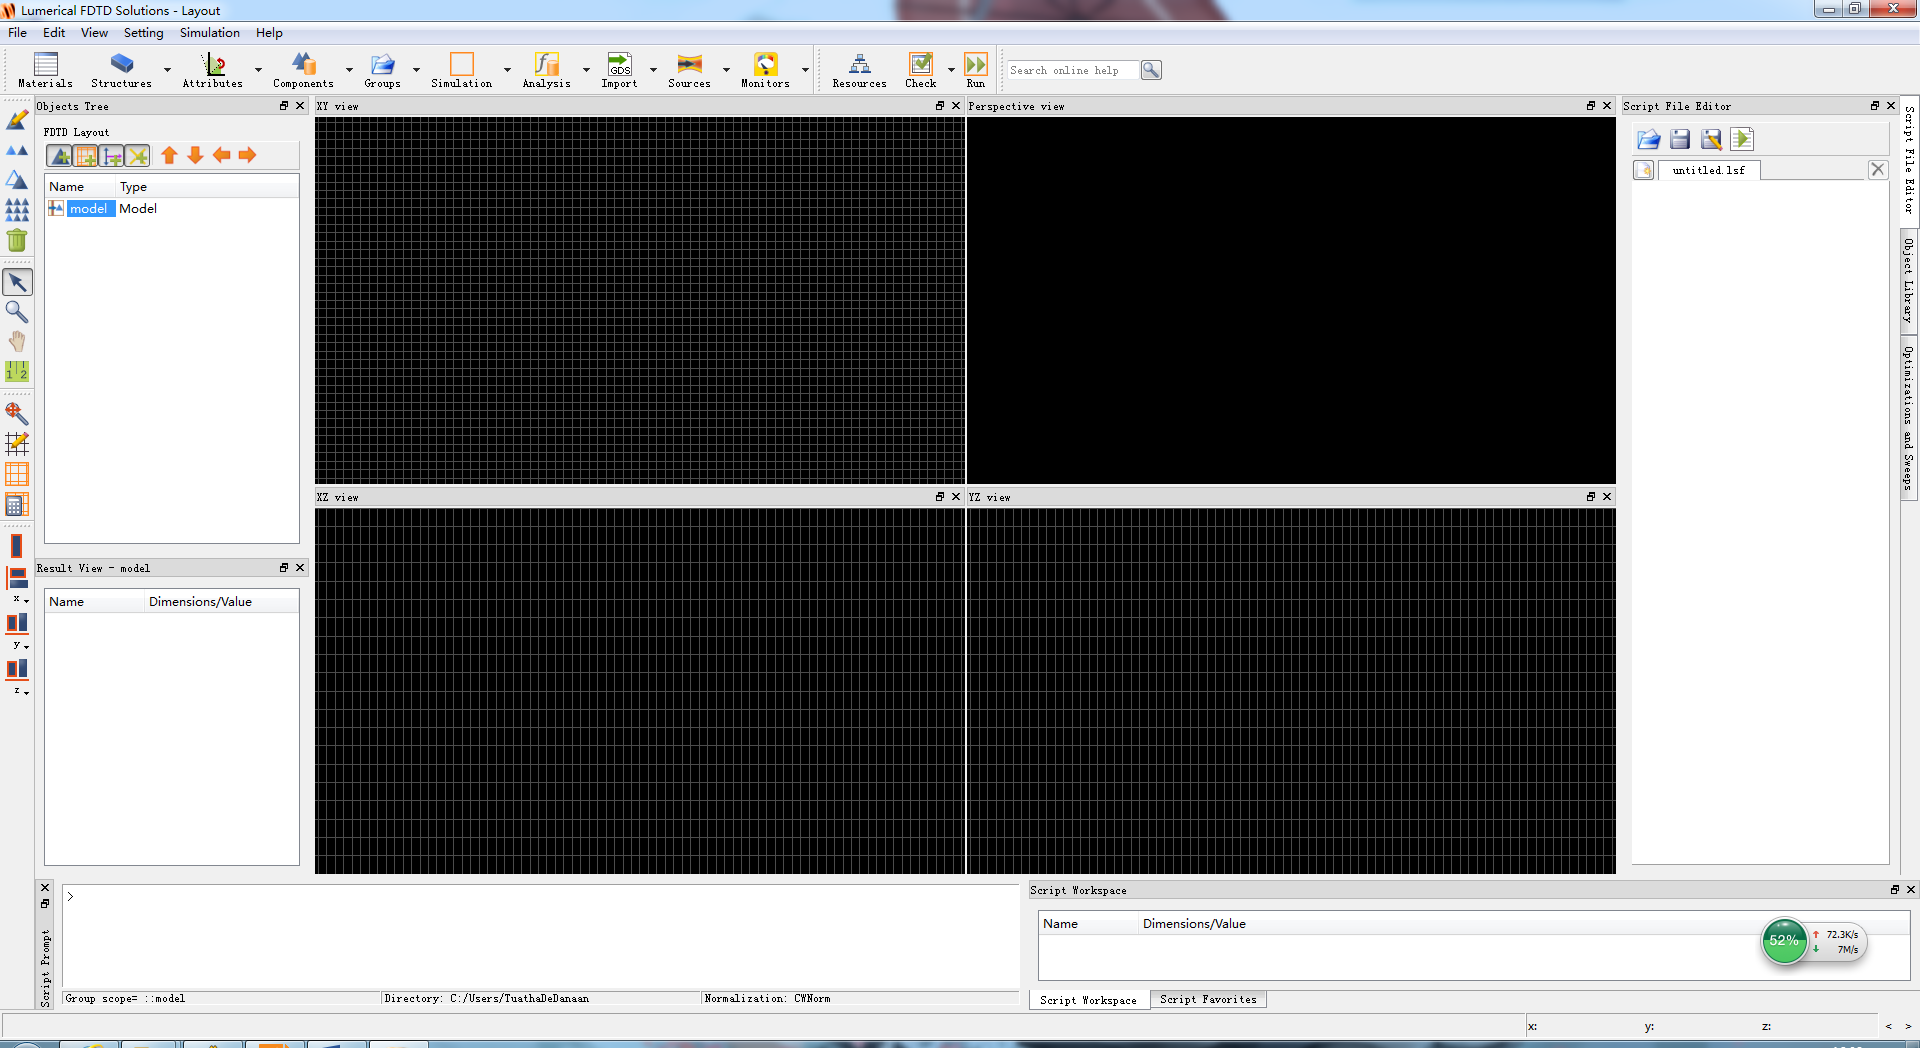Toggle the arrow Select mode tool
The width and height of the screenshot is (1920, 1048).
(x=17, y=282)
